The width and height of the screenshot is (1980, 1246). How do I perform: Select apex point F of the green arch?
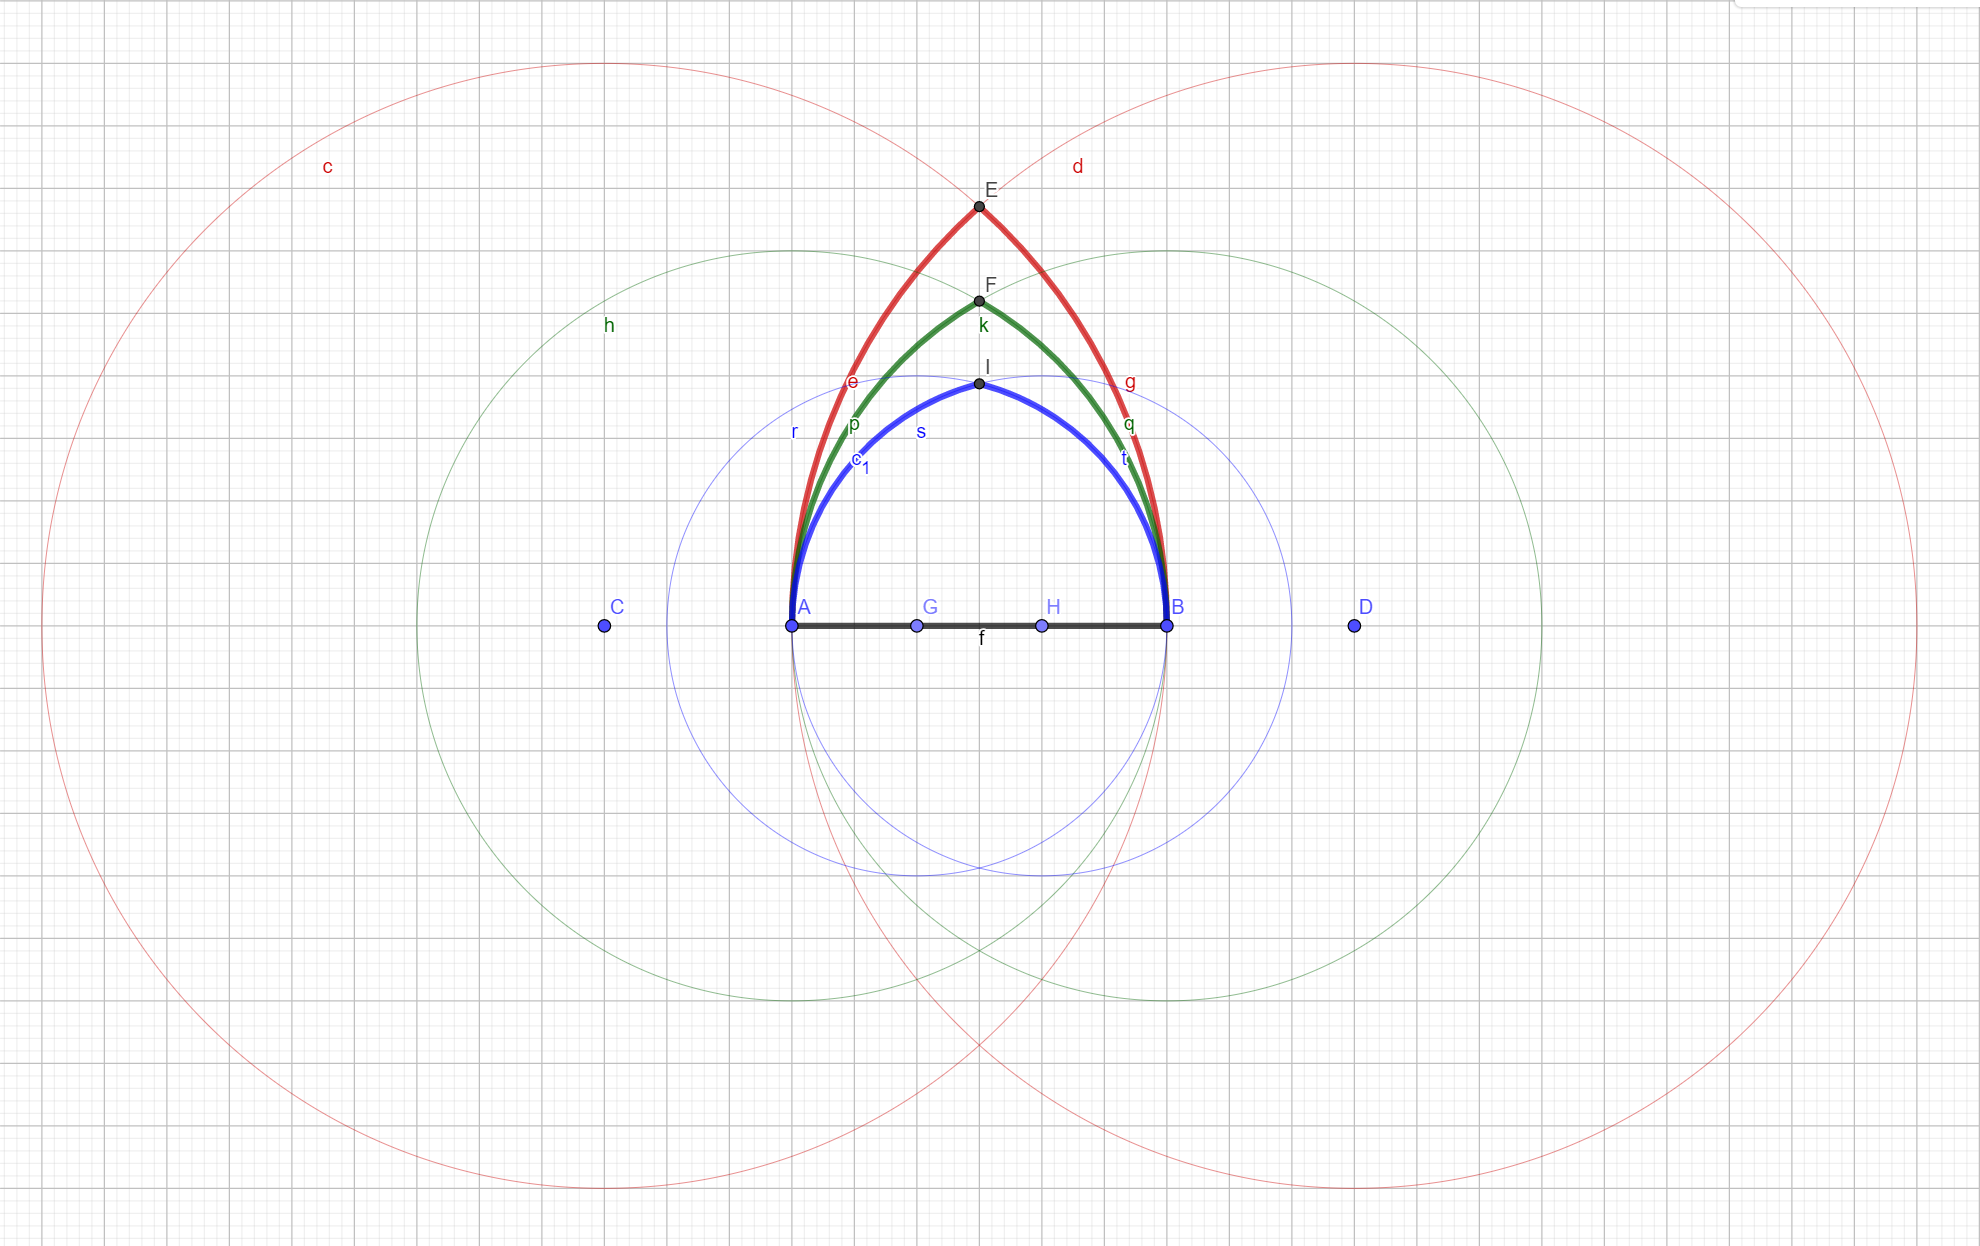979,301
